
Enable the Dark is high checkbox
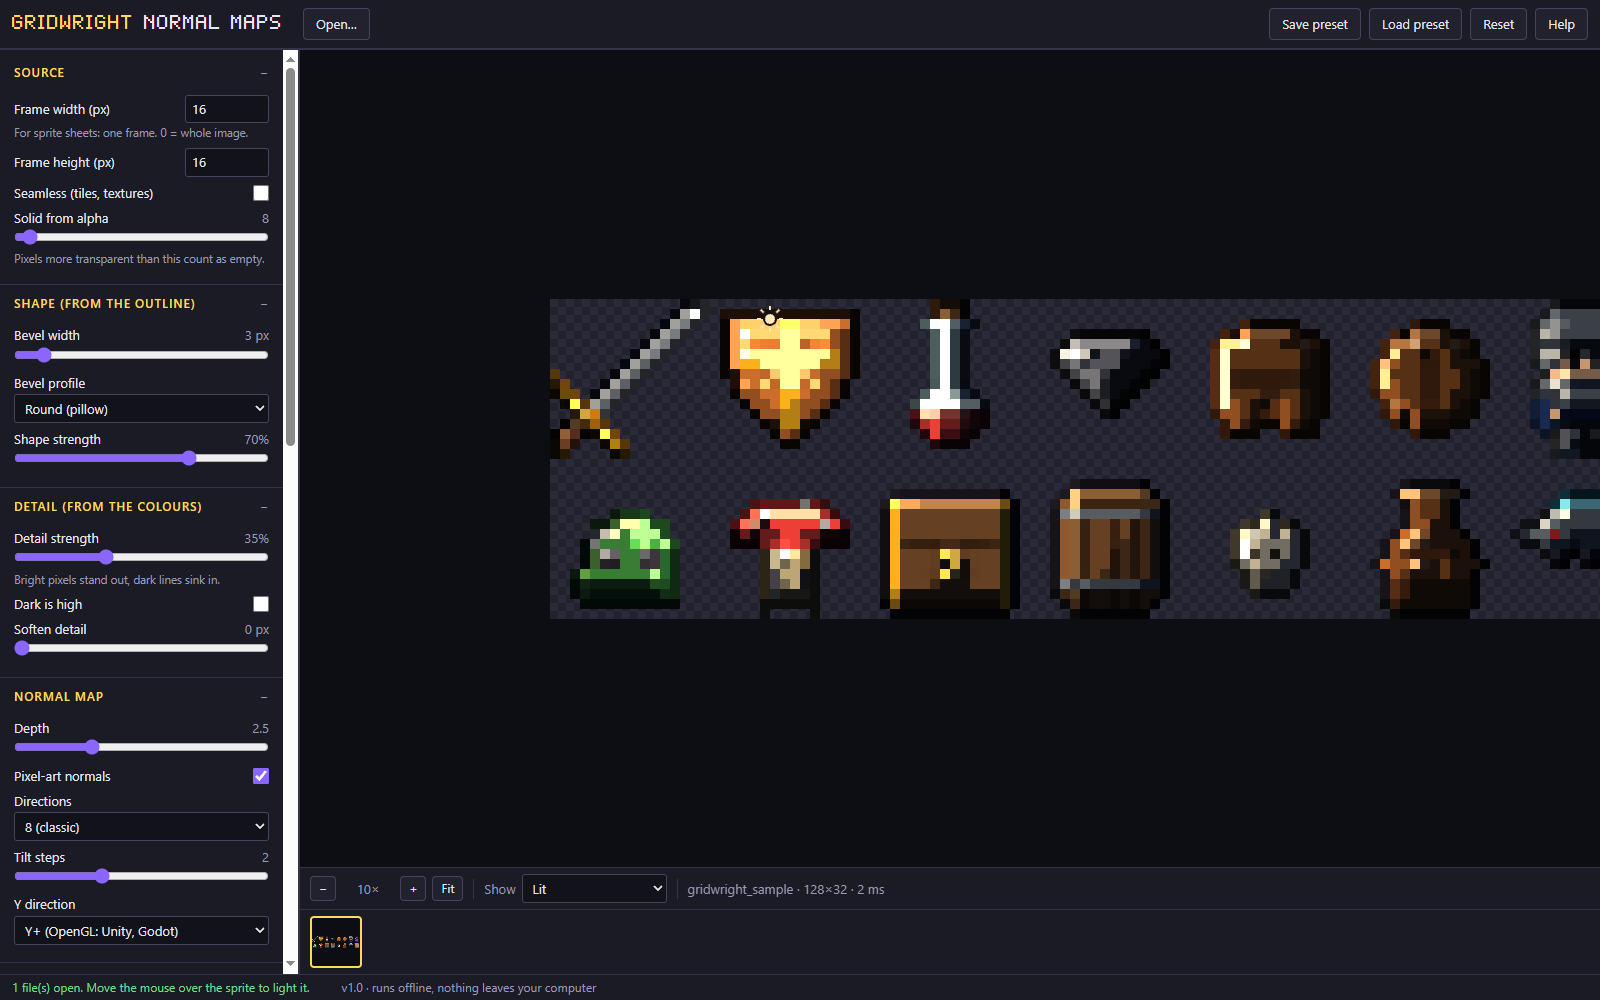point(261,604)
